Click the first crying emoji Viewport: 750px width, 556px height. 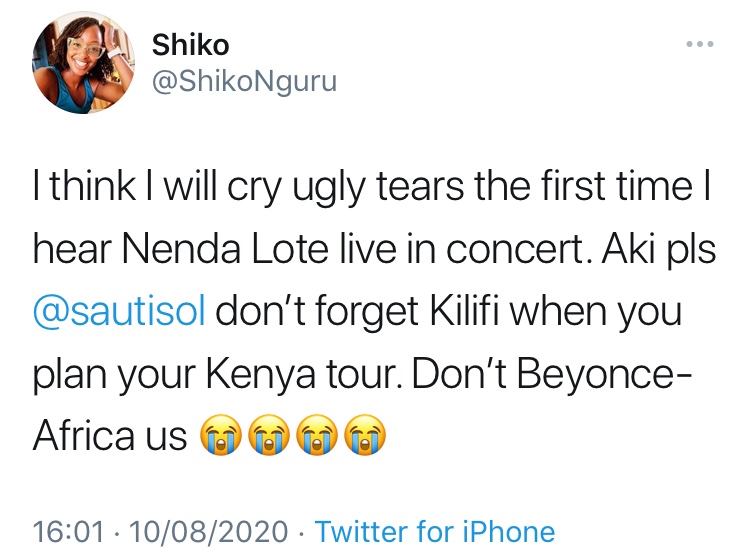pyautogui.click(x=219, y=435)
